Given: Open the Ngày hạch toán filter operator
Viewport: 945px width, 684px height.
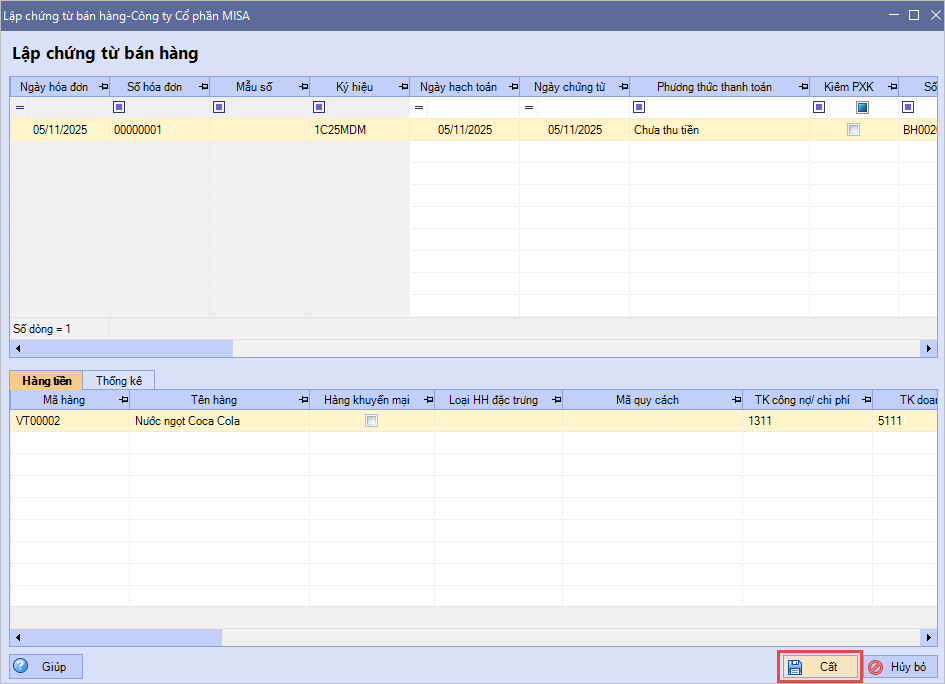Looking at the screenshot, I should pyautogui.click(x=419, y=107).
